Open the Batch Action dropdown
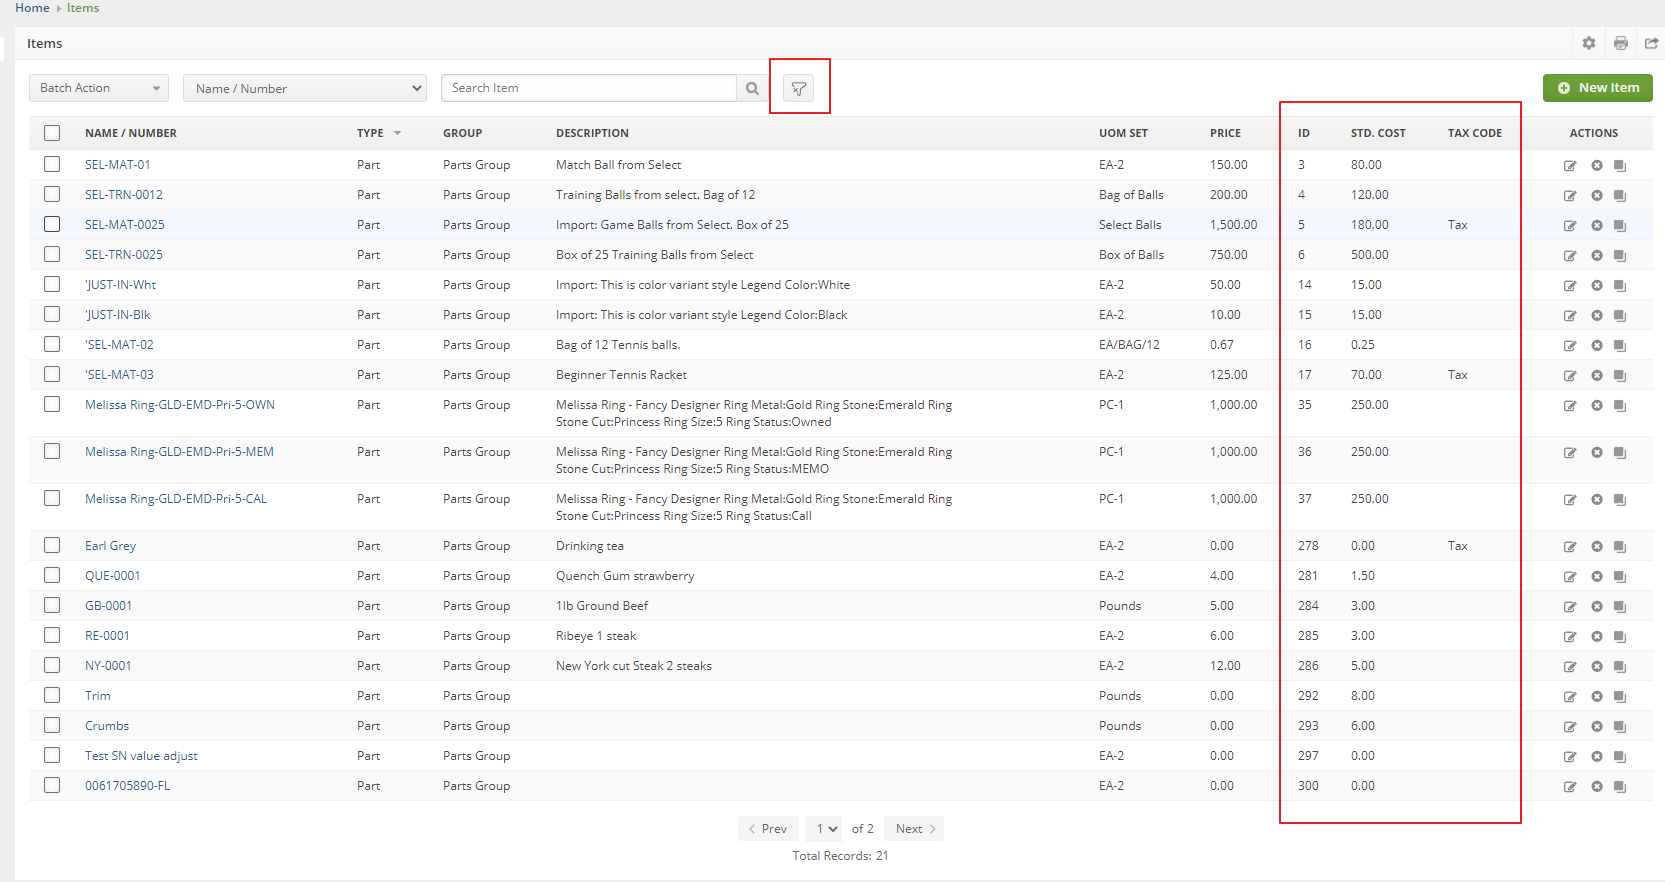 pyautogui.click(x=99, y=88)
